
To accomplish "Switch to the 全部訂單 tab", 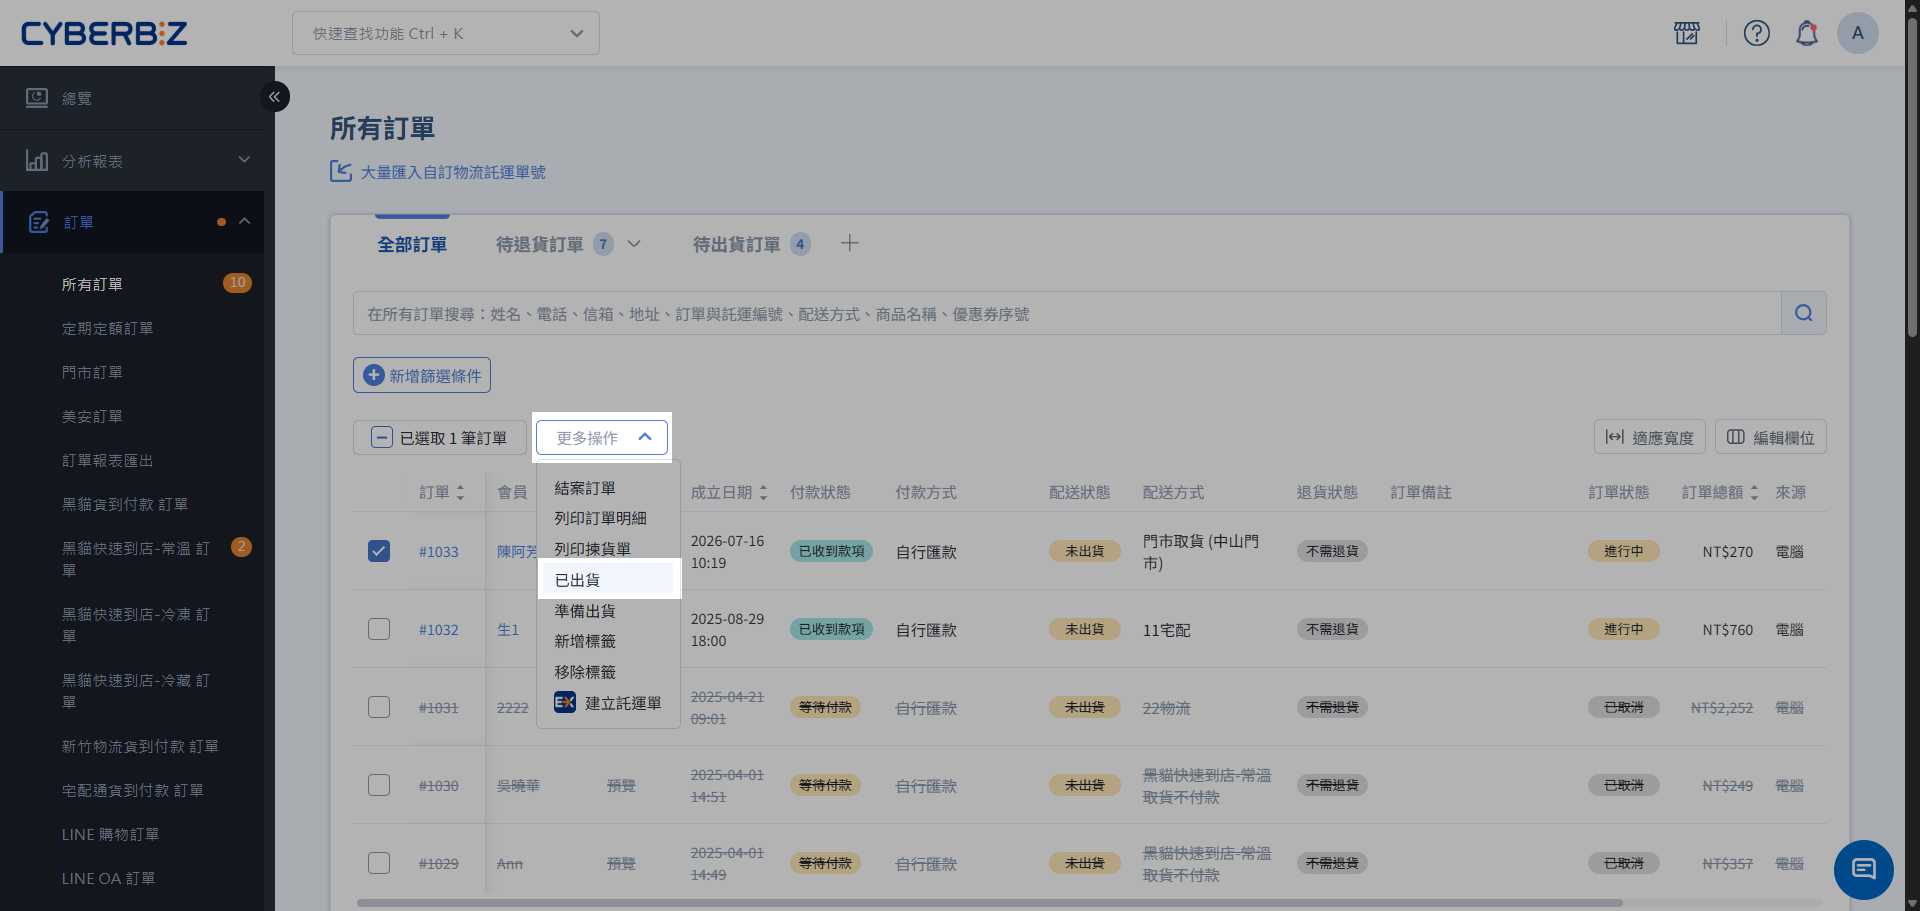I will tap(412, 244).
